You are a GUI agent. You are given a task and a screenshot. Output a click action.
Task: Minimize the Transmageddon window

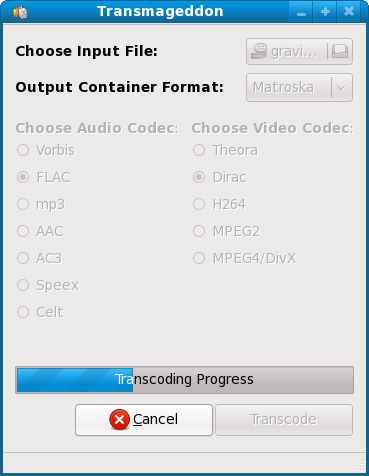pos(301,12)
